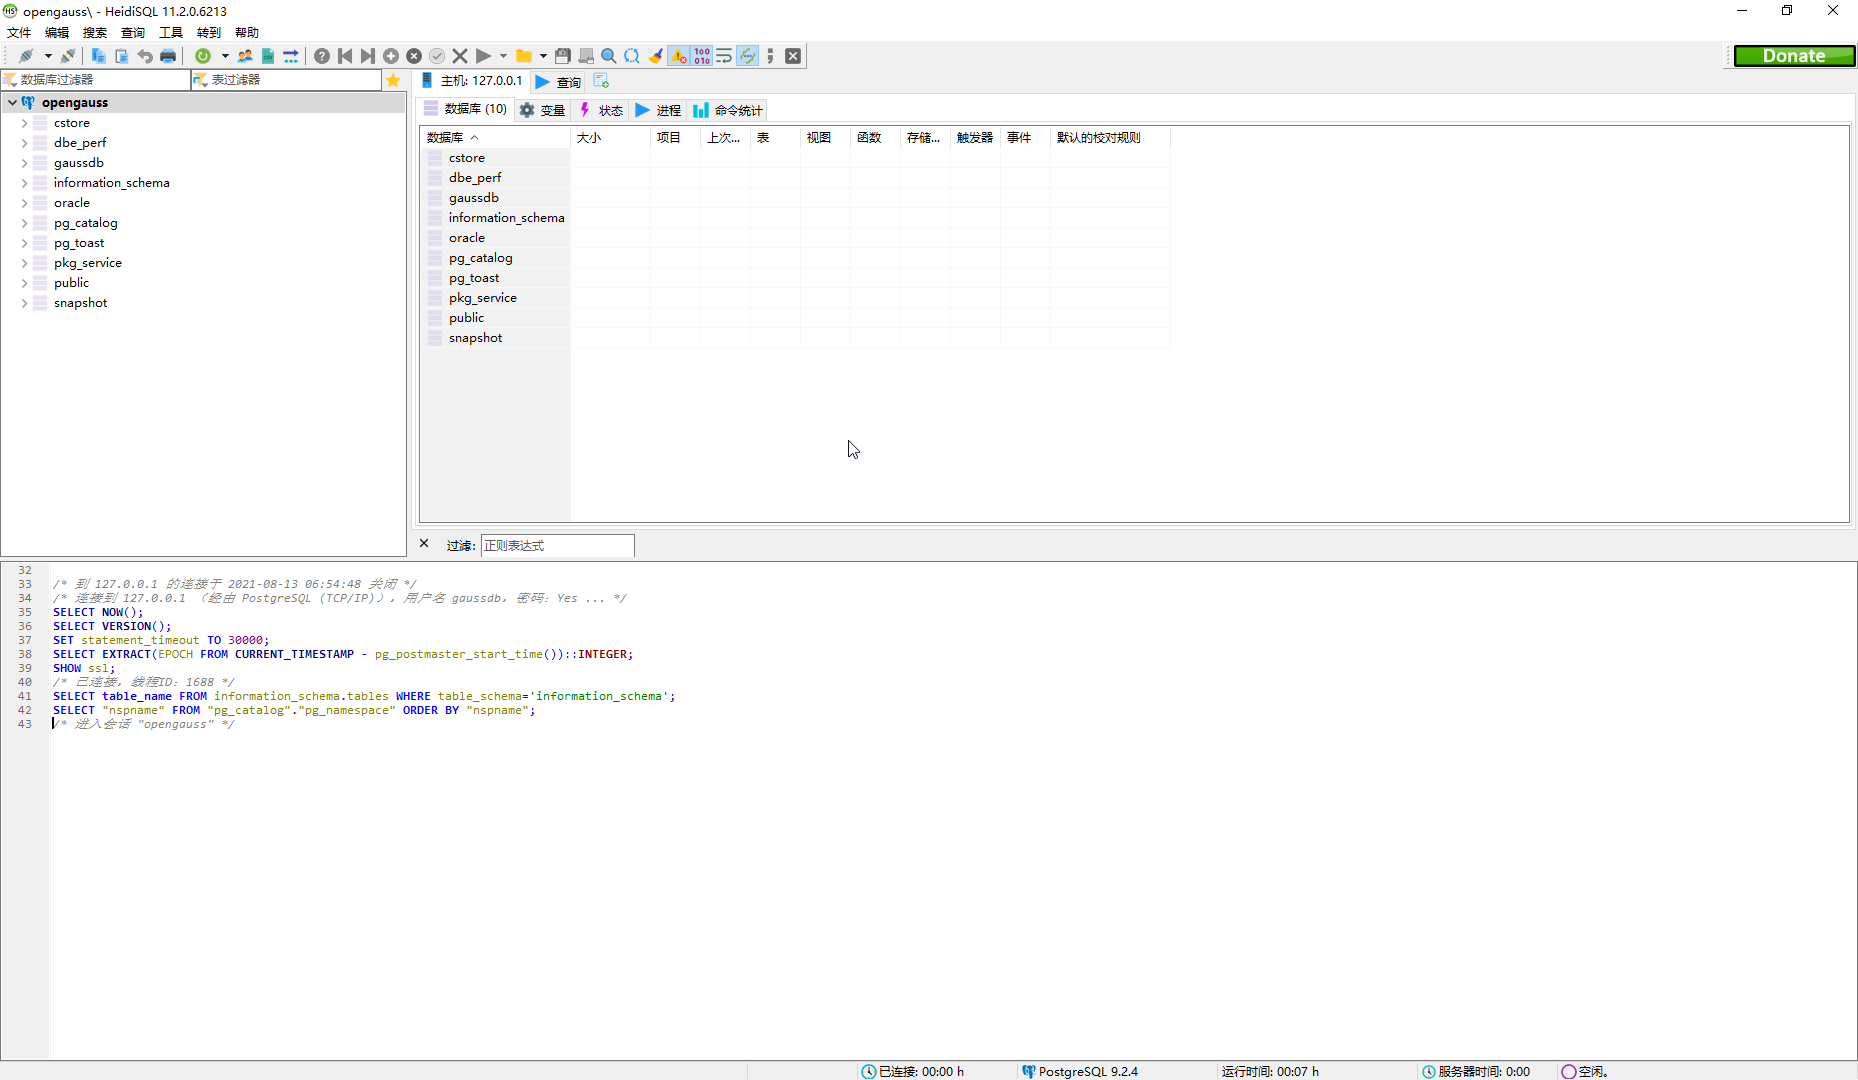The height and width of the screenshot is (1080, 1858).
Task: Open the connect icon dropdown arrow
Action: coord(48,56)
